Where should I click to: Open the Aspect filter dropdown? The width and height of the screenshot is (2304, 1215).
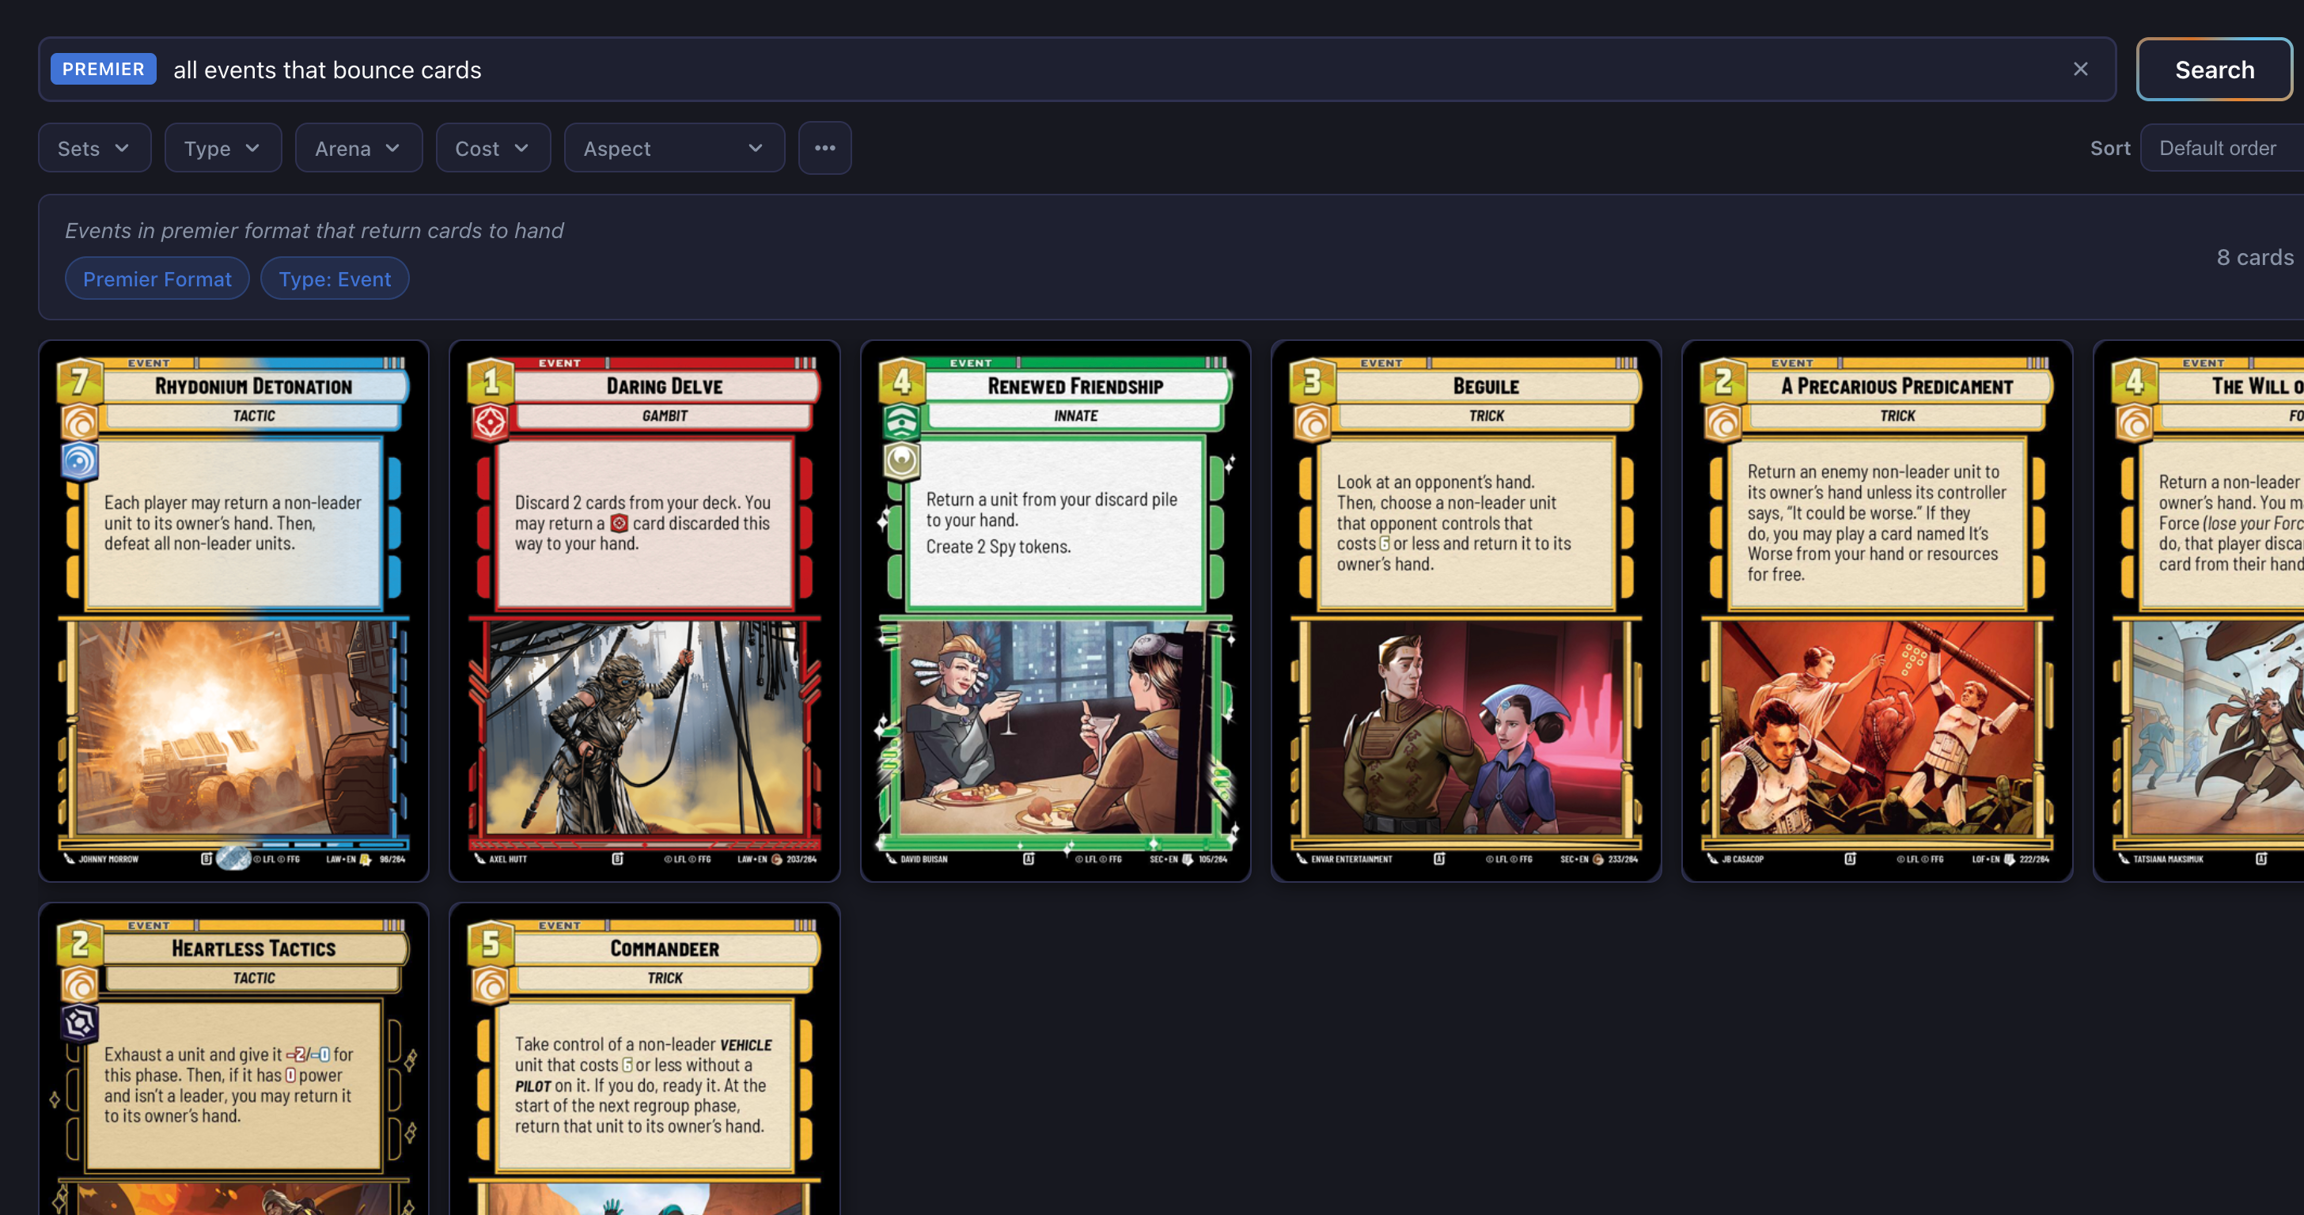(x=673, y=148)
